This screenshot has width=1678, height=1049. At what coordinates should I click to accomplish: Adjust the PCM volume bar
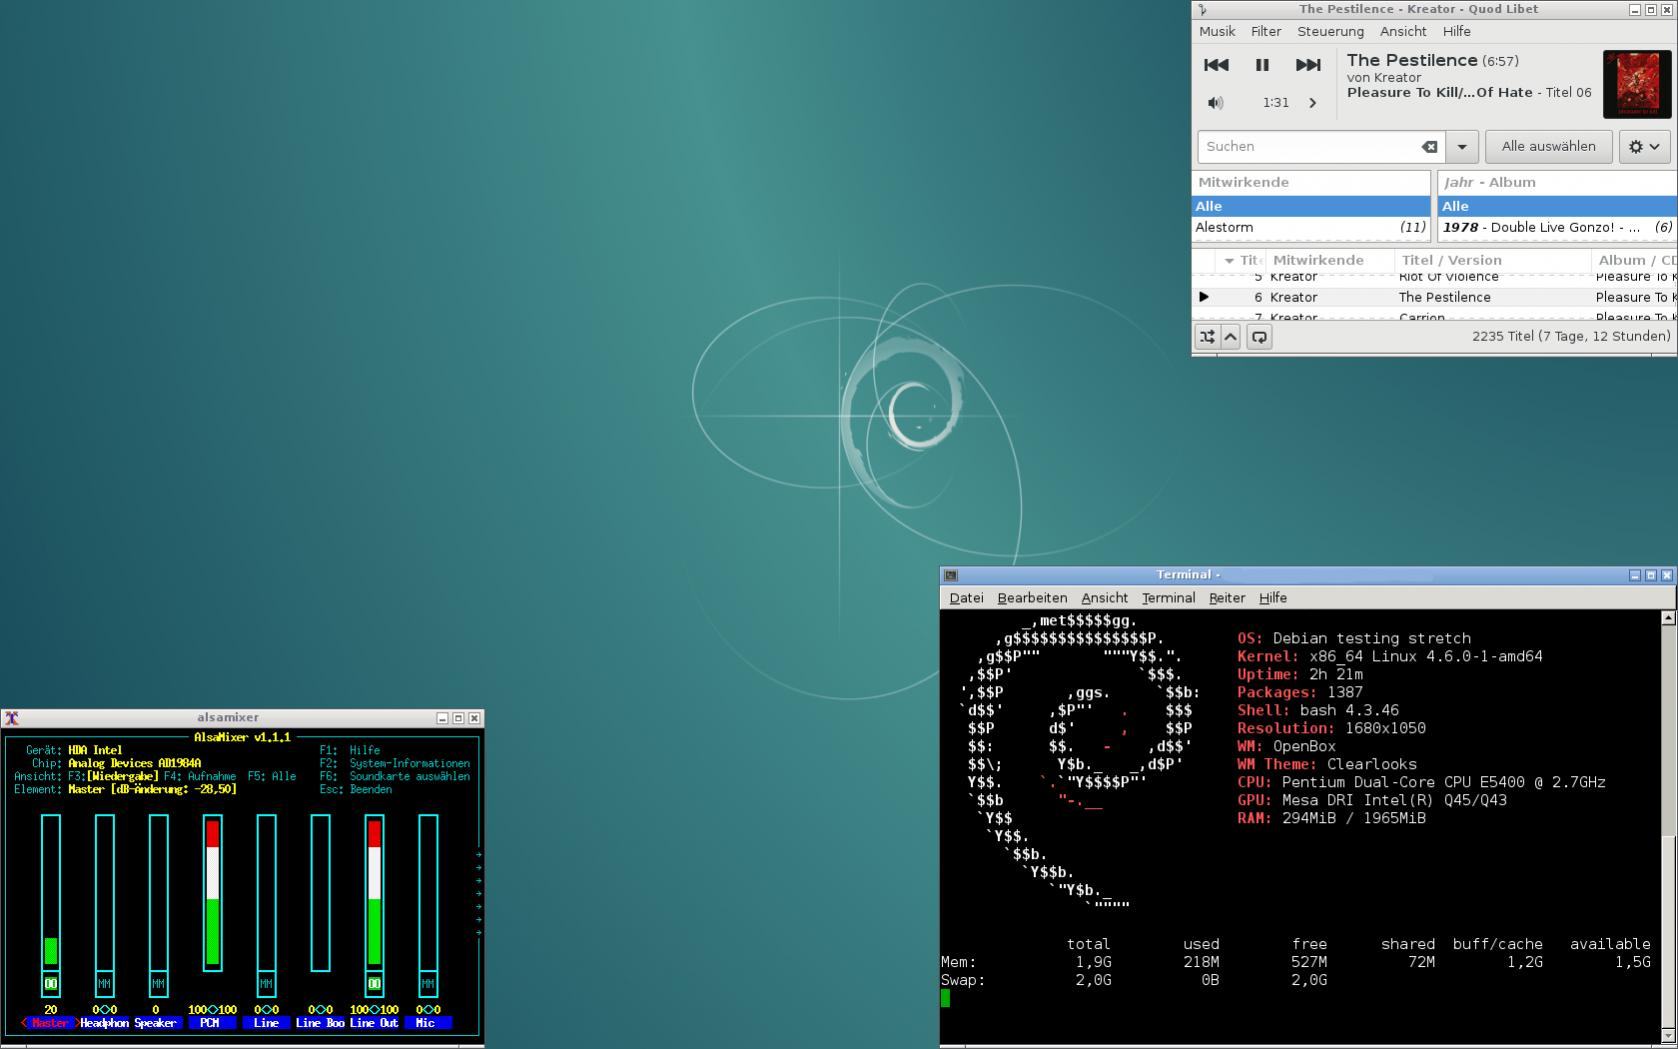tap(212, 892)
